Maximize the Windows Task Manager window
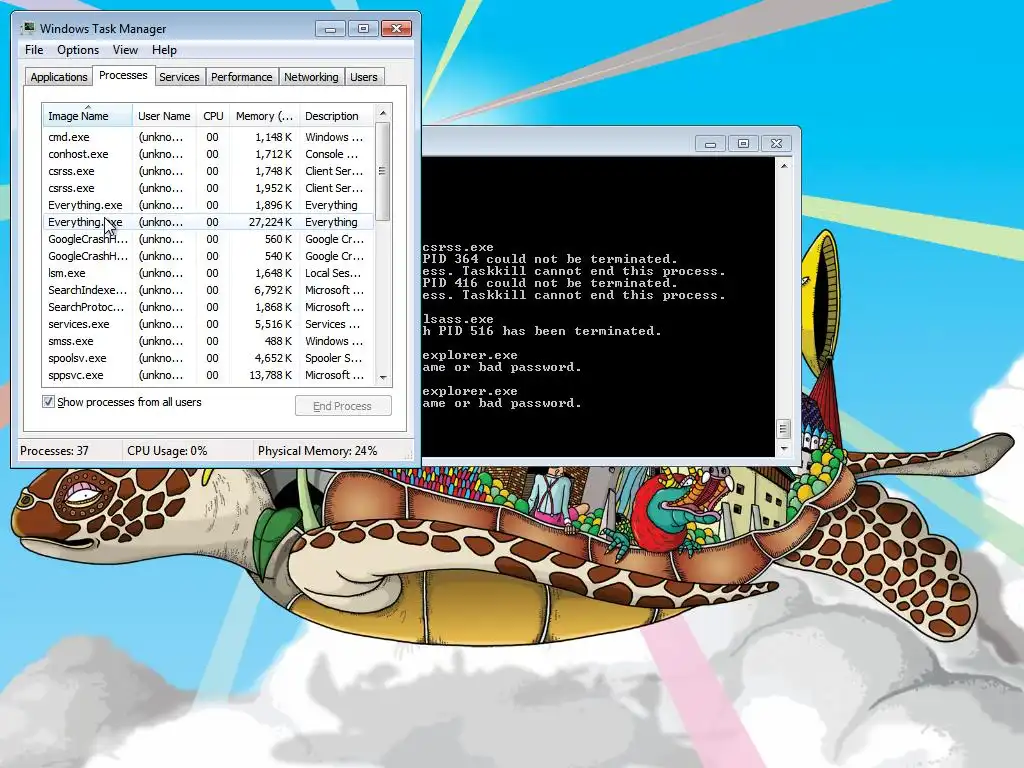The width and height of the screenshot is (1024, 768). pyautogui.click(x=363, y=29)
